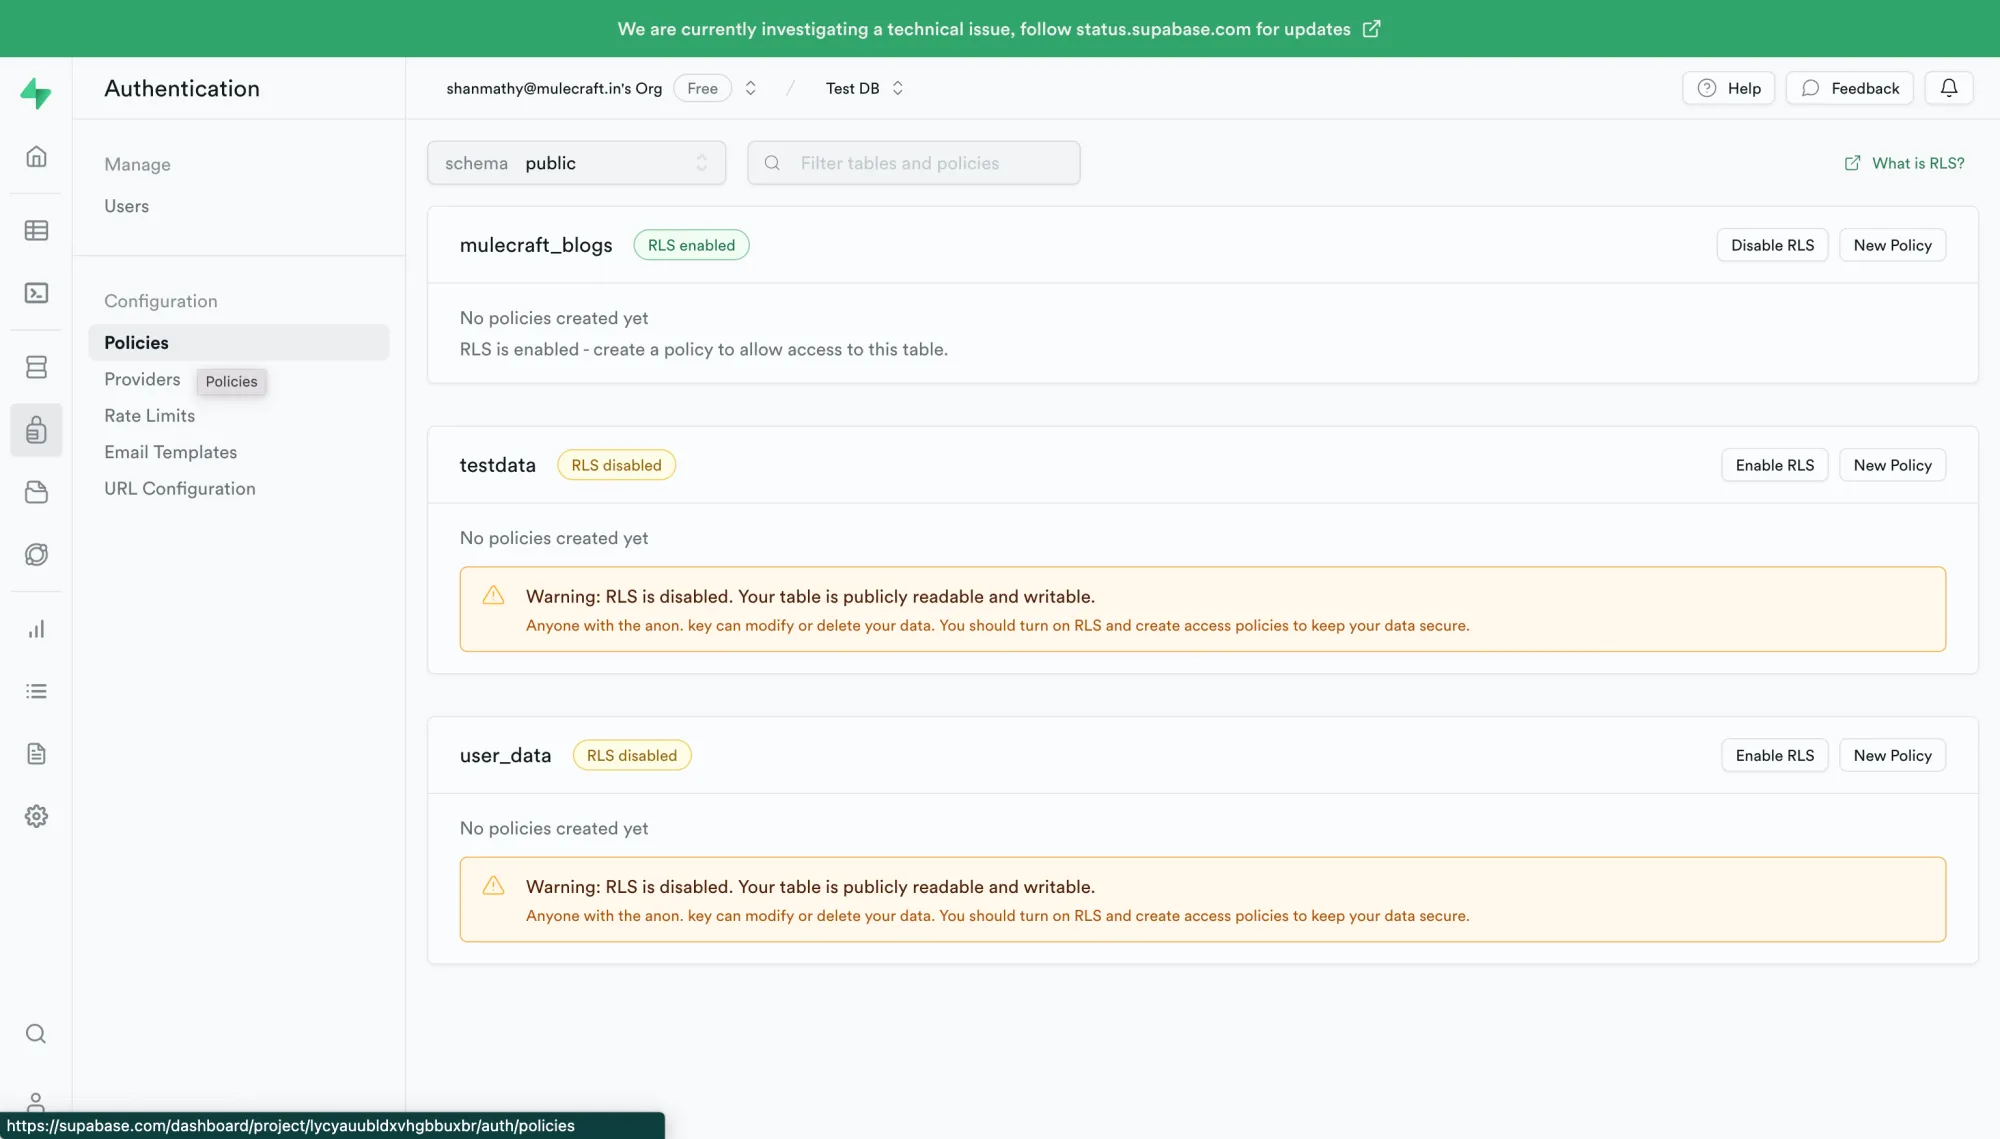
Task: Expand the schema public dropdown
Action: tap(576, 163)
